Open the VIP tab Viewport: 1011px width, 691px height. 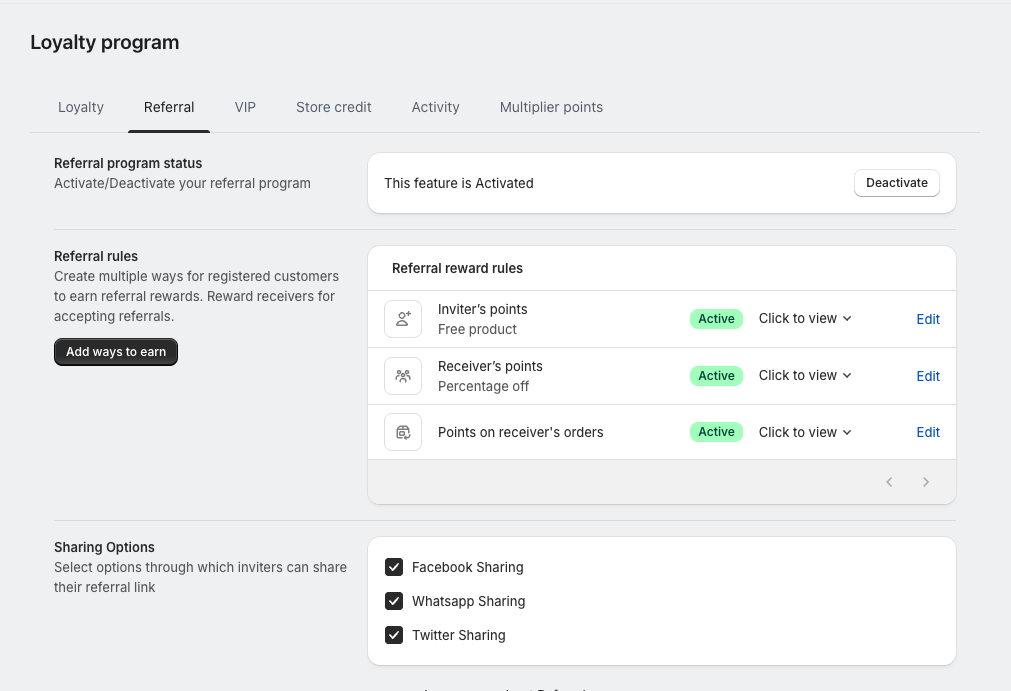245,107
